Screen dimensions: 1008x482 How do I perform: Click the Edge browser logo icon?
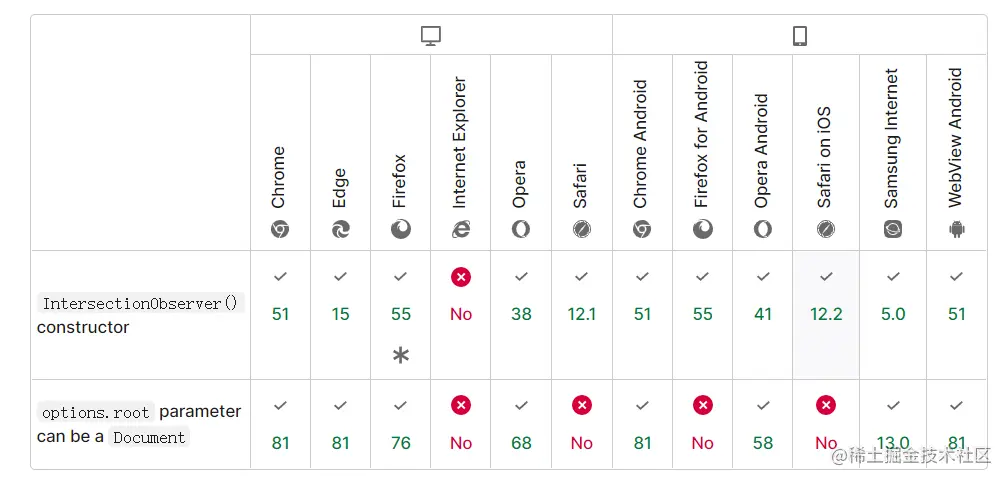coord(341,229)
